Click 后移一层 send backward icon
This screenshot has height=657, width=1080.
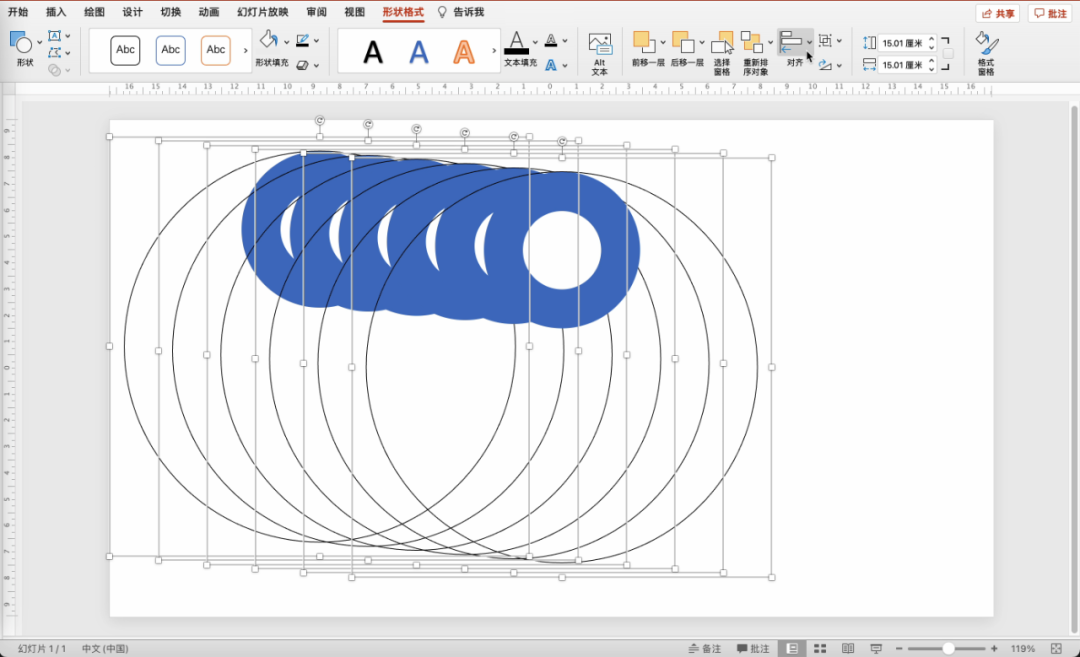click(x=683, y=42)
